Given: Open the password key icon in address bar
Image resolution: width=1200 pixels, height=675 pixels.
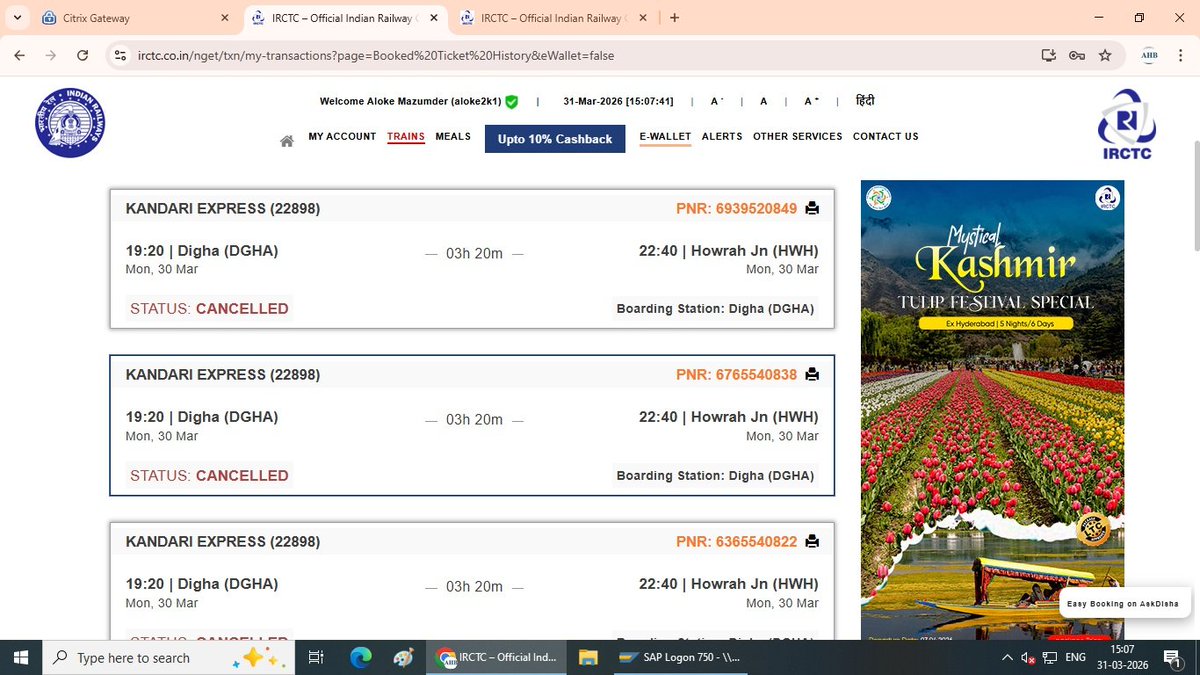Looking at the screenshot, I should point(1077,55).
